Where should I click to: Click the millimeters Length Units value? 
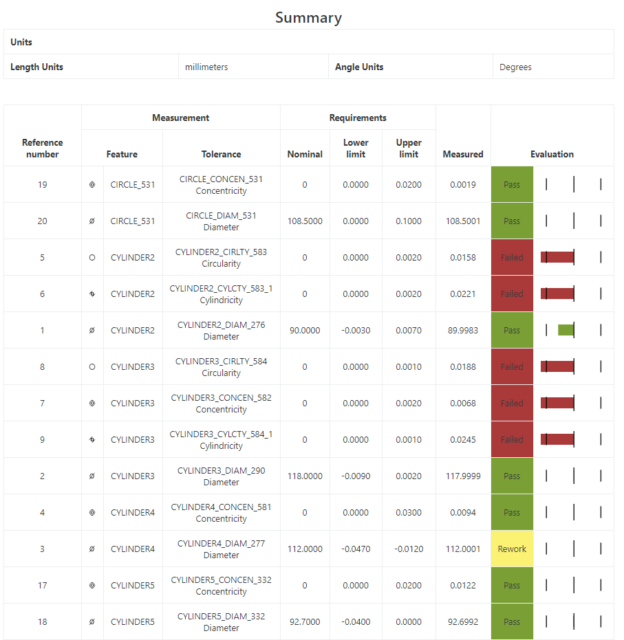pyautogui.click(x=207, y=67)
